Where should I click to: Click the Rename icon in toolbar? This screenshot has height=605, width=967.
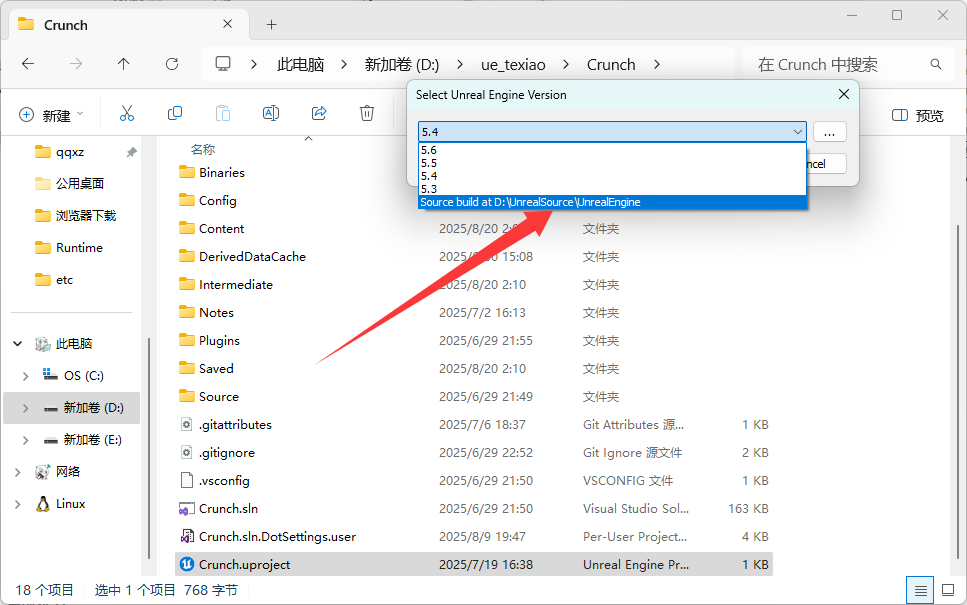tap(271, 113)
